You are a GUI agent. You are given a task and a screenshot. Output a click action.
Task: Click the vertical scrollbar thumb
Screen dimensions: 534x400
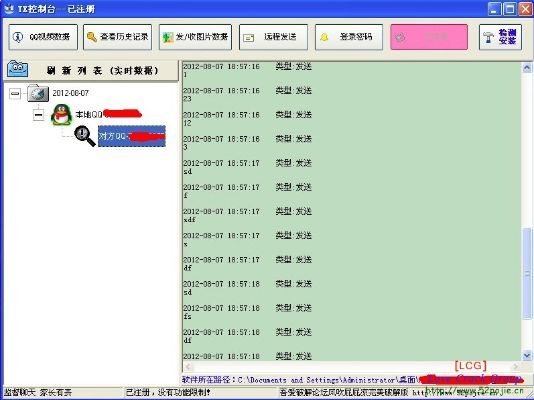click(527, 274)
